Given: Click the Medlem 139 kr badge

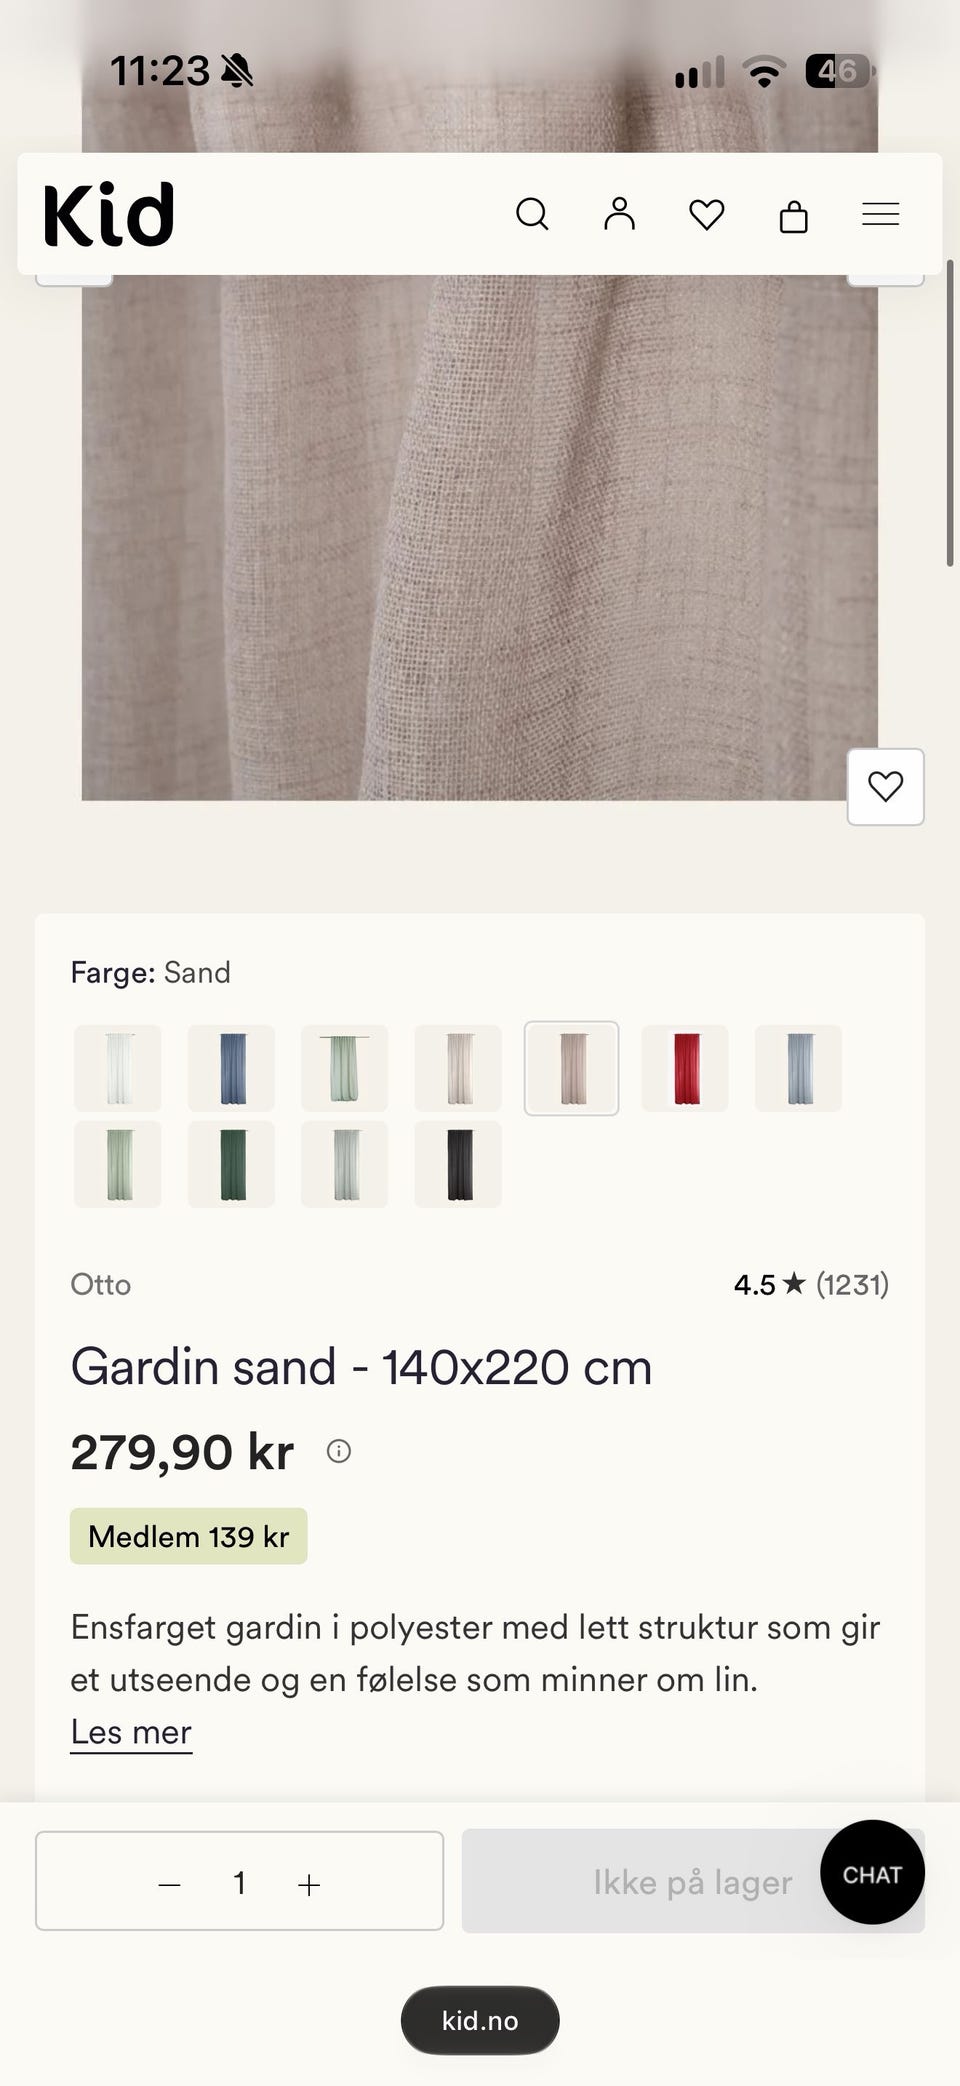Looking at the screenshot, I should tap(188, 1536).
